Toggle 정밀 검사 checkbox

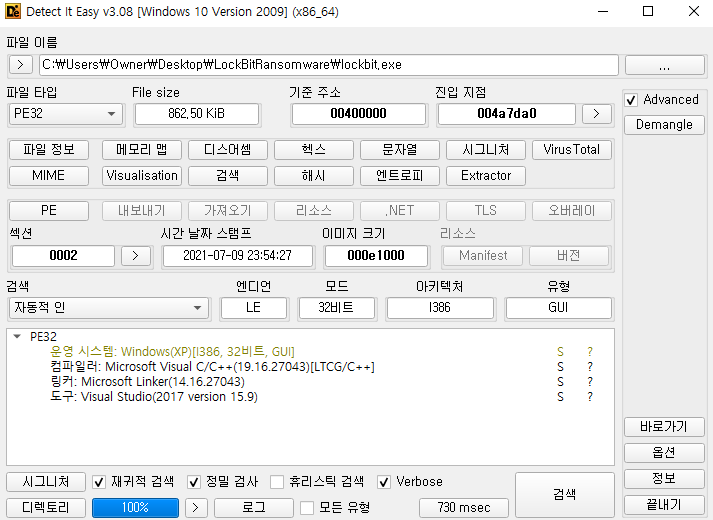(x=194, y=482)
